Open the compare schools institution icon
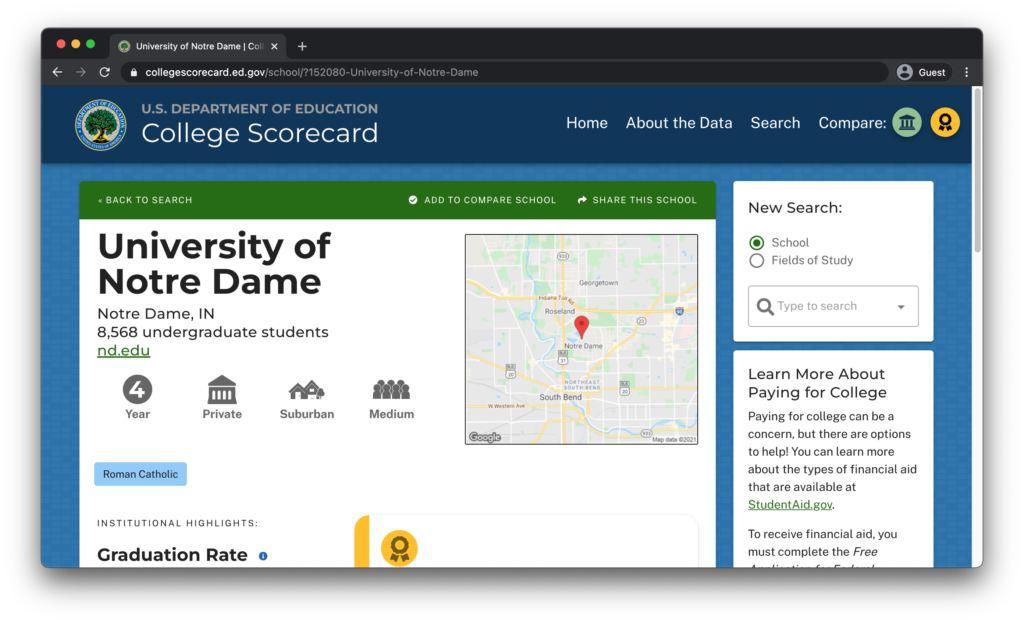Image resolution: width=1024 pixels, height=622 pixels. pyautogui.click(x=907, y=122)
